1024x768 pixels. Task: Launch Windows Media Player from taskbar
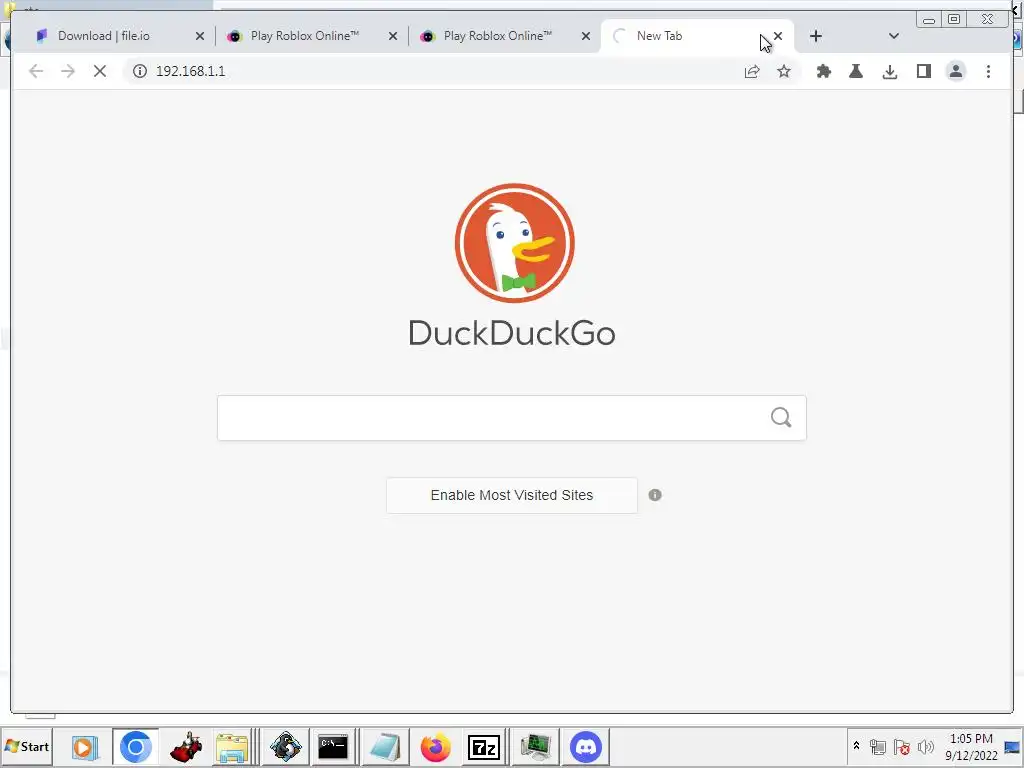(85, 747)
